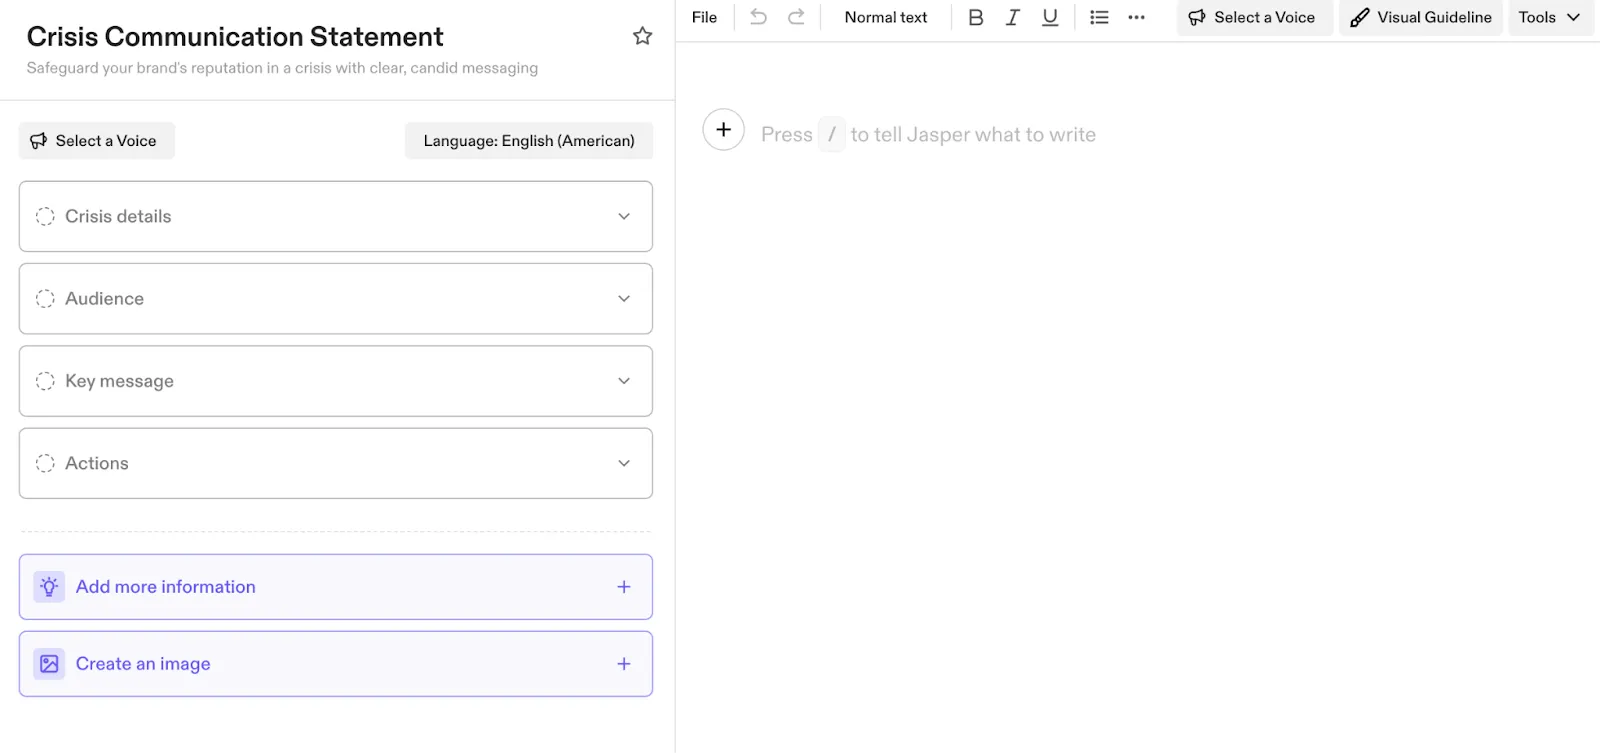The image size is (1600, 753).
Task: Click the lightbulb icon beside Add more information
Action: pos(49,587)
